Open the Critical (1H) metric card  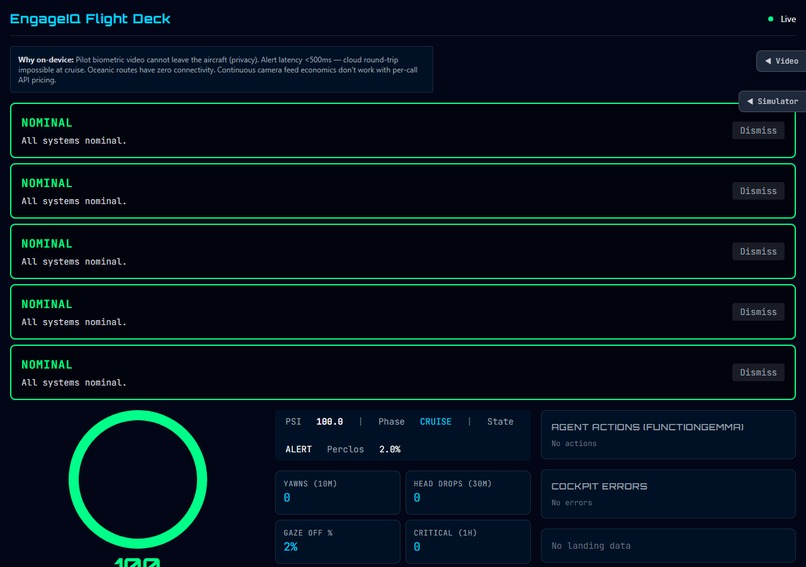click(468, 541)
